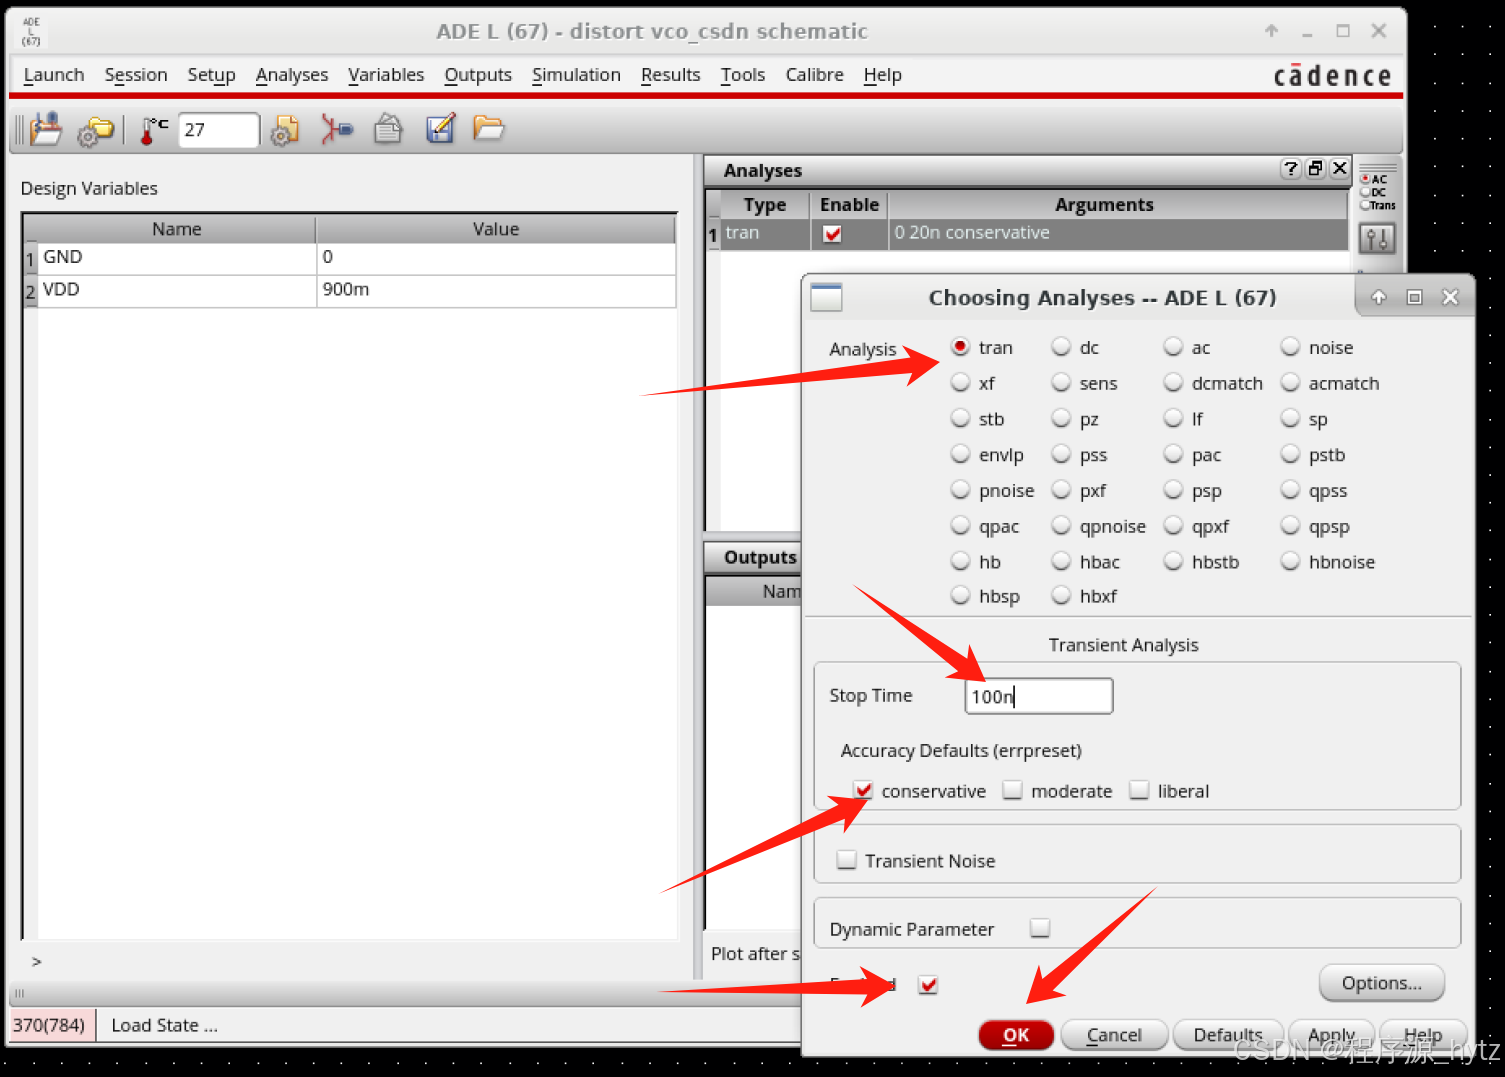Click the save state floppy-pencil icon
1505x1077 pixels.
(x=440, y=129)
